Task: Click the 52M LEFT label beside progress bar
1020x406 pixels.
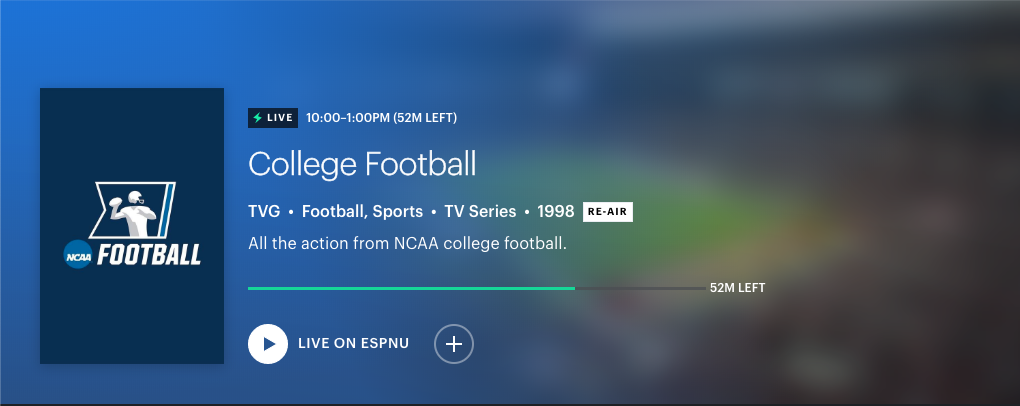Action: [x=737, y=289]
